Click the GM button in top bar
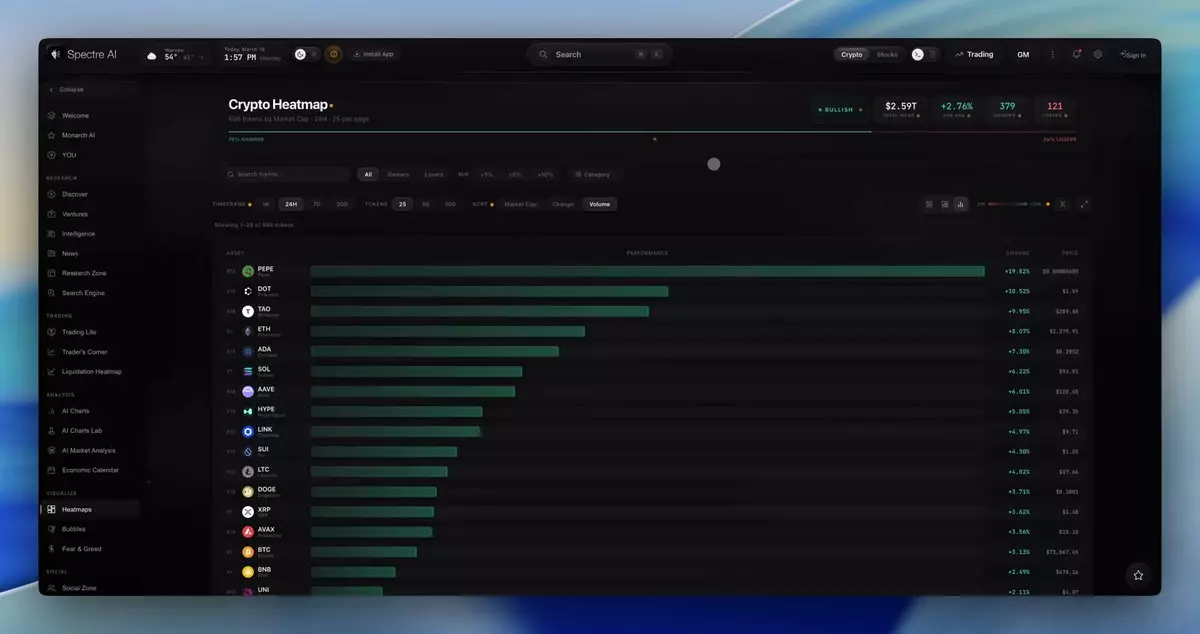The image size is (1200, 634). (x=1023, y=54)
